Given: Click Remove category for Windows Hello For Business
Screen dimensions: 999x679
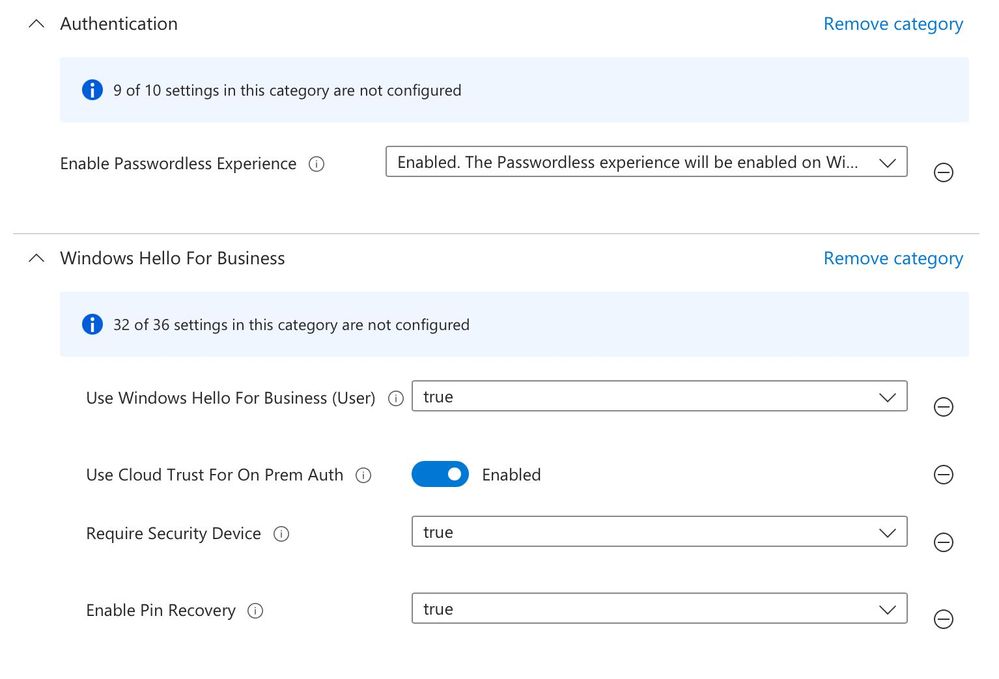Looking at the screenshot, I should point(893,258).
